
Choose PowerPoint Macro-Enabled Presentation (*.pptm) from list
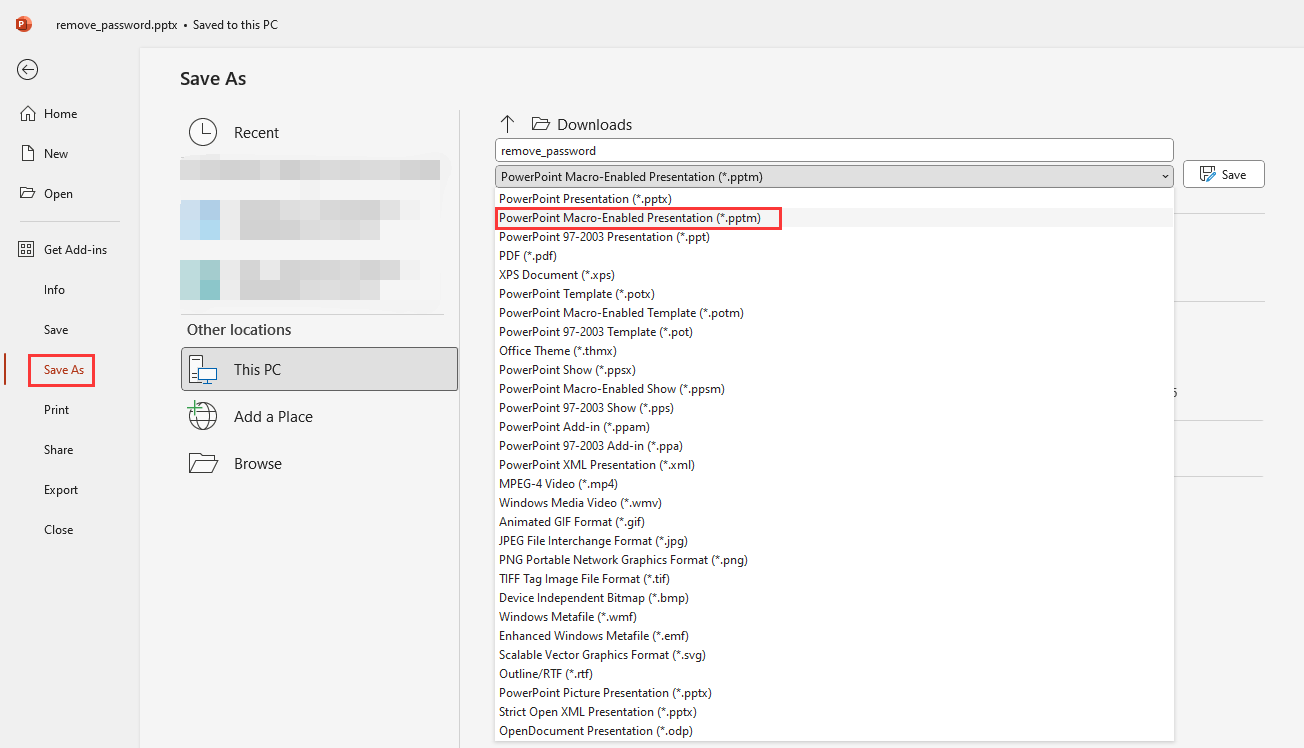(834, 218)
